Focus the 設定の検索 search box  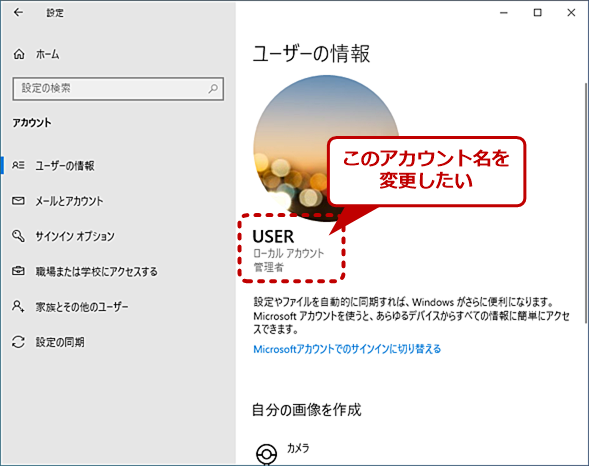point(118,89)
